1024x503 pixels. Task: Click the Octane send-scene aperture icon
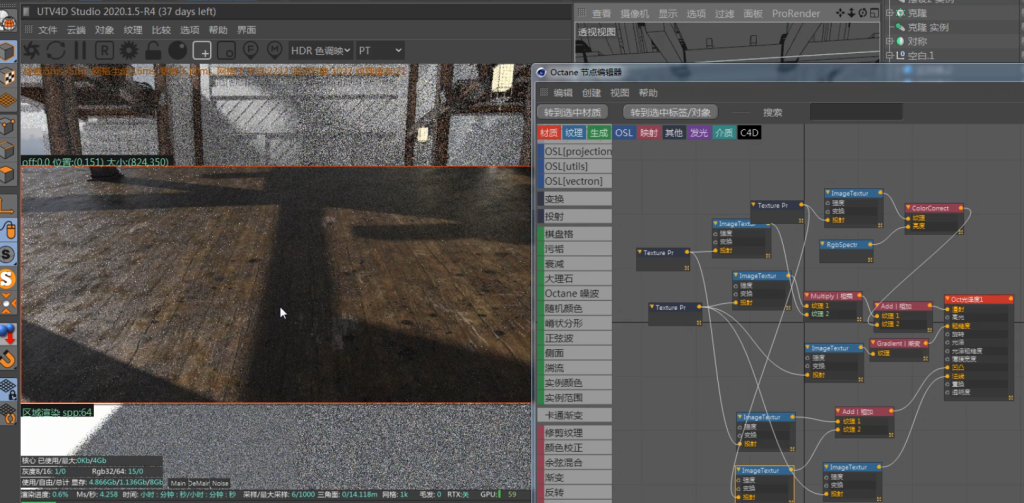click(x=31, y=50)
